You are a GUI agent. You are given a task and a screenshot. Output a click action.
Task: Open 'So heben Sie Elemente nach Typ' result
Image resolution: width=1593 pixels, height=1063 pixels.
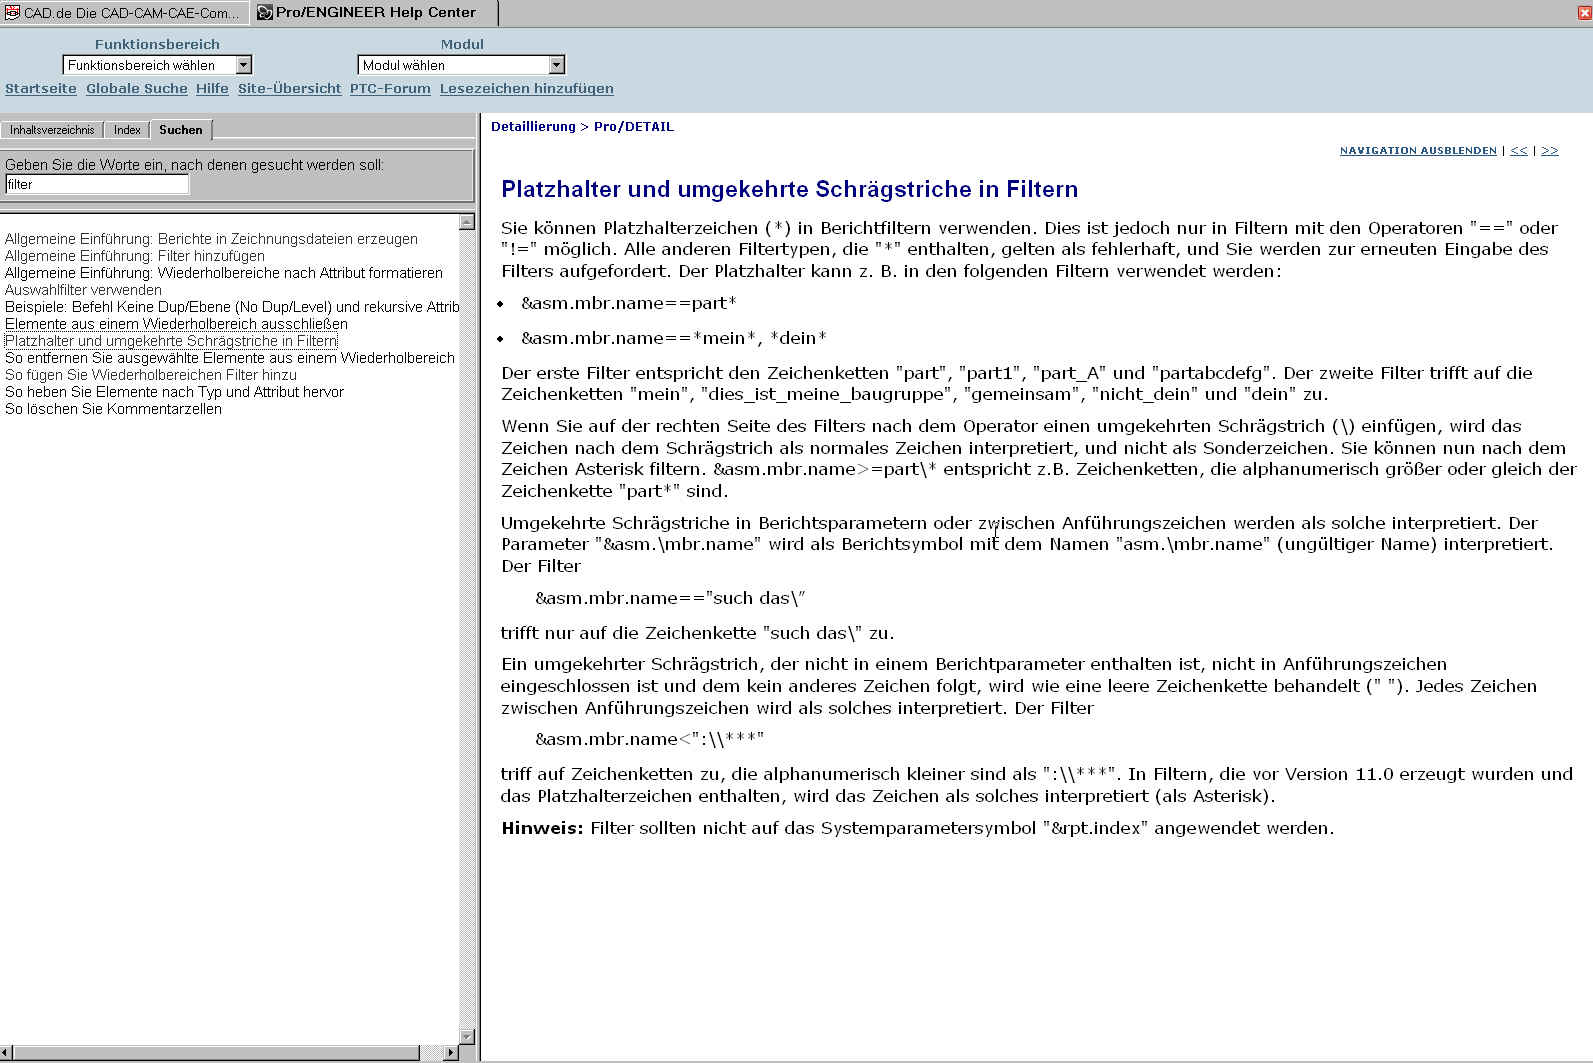[x=174, y=392]
